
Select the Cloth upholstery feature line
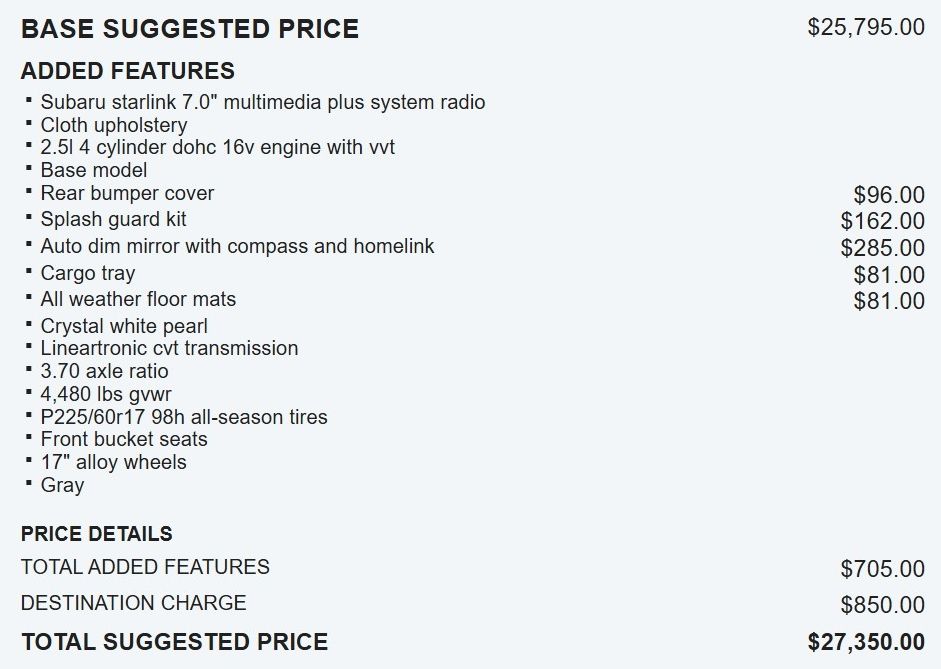pyautogui.click(x=113, y=125)
